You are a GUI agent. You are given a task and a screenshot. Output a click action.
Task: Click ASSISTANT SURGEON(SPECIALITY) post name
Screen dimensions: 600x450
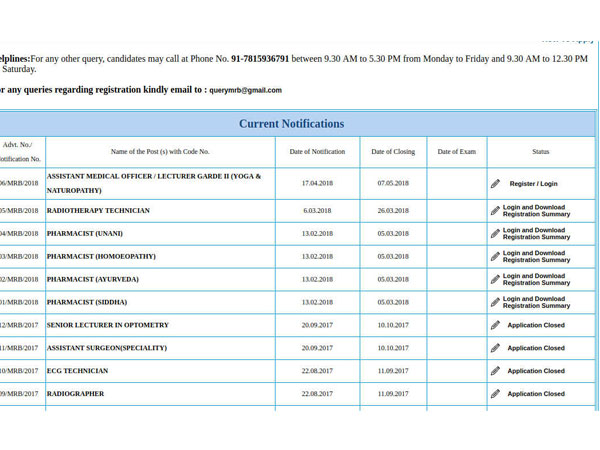tap(107, 348)
